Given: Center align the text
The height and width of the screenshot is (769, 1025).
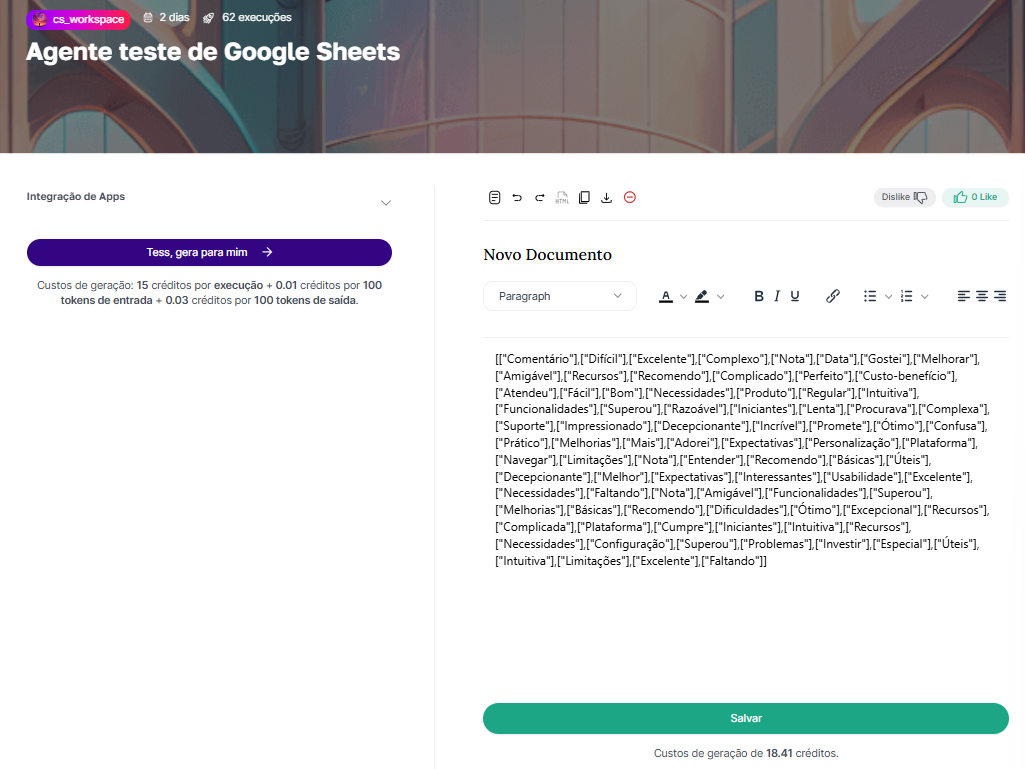Looking at the screenshot, I should point(982,296).
